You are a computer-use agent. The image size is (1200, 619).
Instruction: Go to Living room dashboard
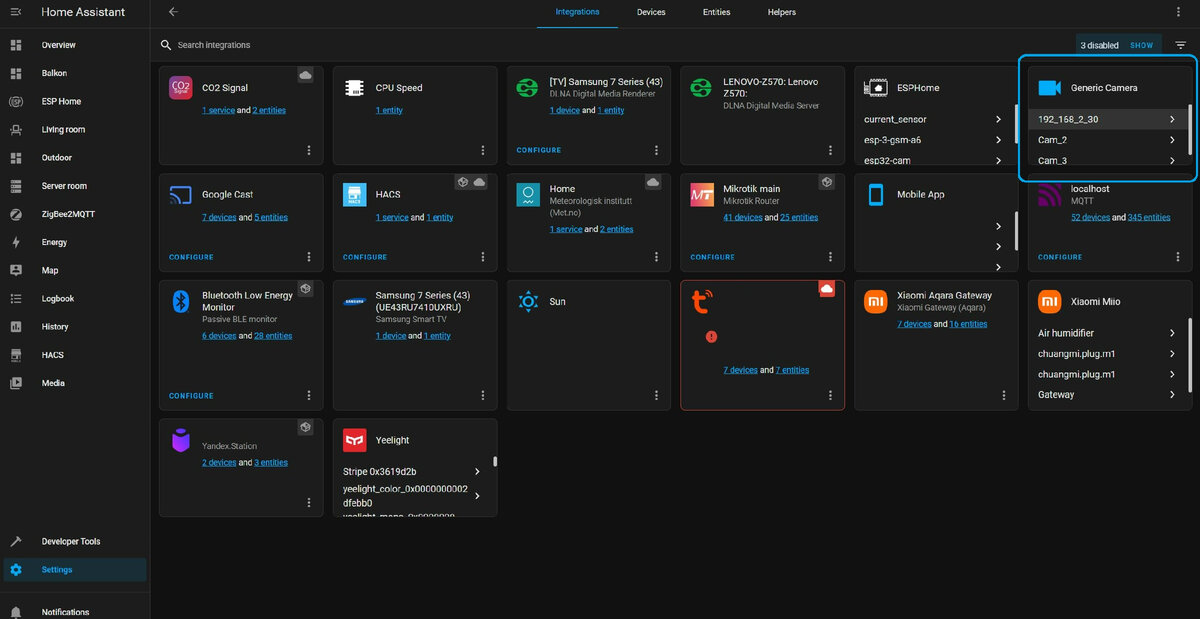(x=75, y=129)
